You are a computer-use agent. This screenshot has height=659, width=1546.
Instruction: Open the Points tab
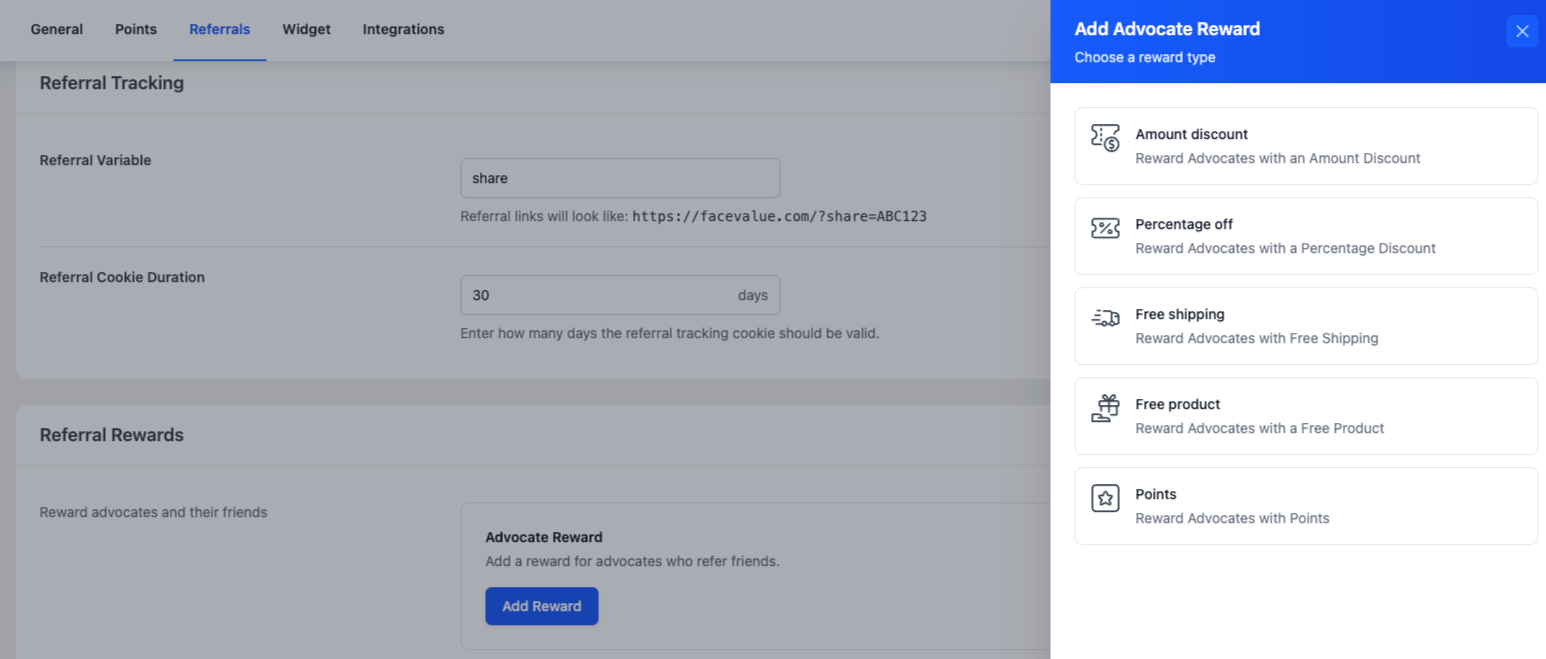click(135, 29)
